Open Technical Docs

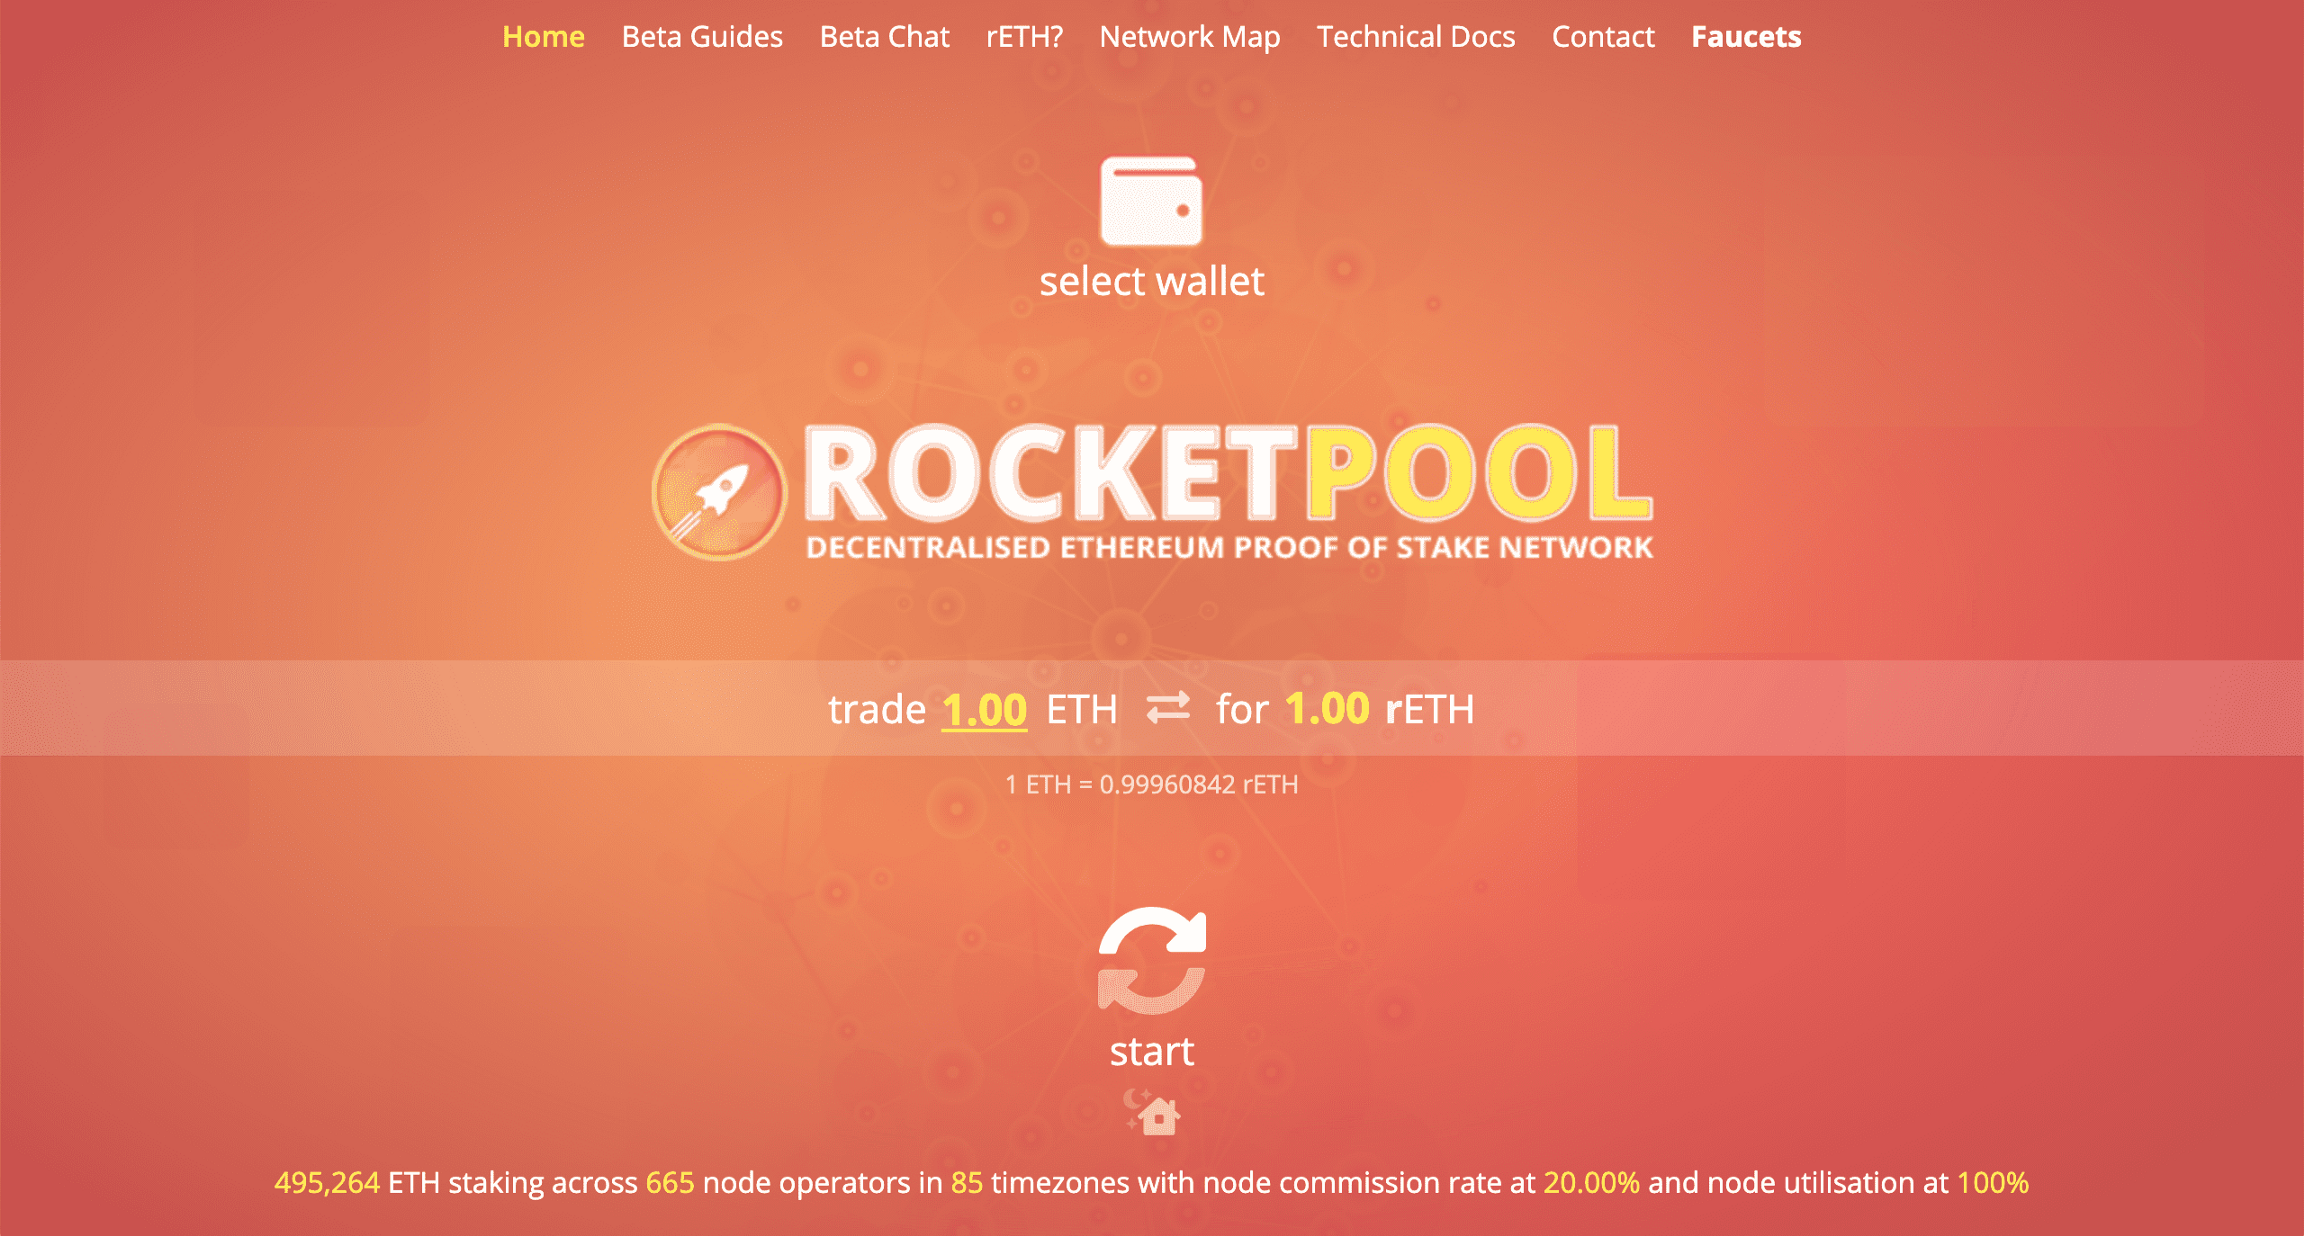pyautogui.click(x=1416, y=37)
